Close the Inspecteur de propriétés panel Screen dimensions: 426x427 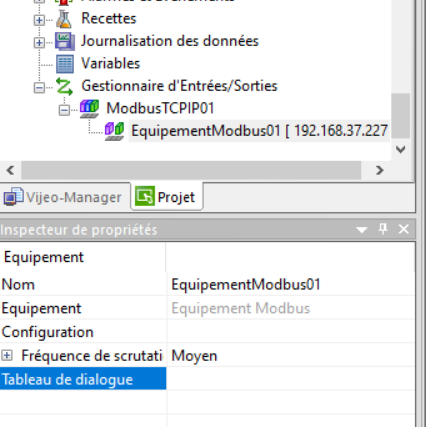tap(404, 229)
